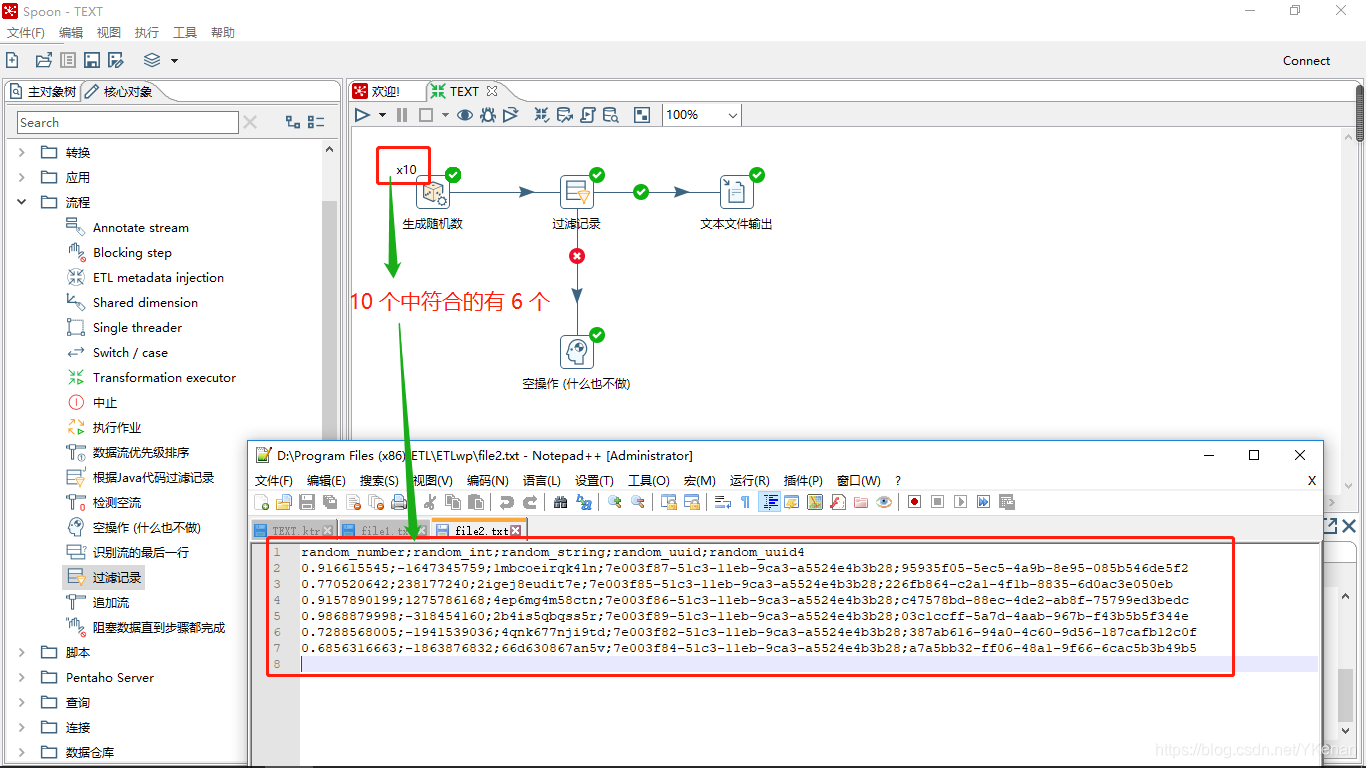Open the 文件(F) menu in Spoon
Screen dimensions: 1366x768
tap(26, 33)
